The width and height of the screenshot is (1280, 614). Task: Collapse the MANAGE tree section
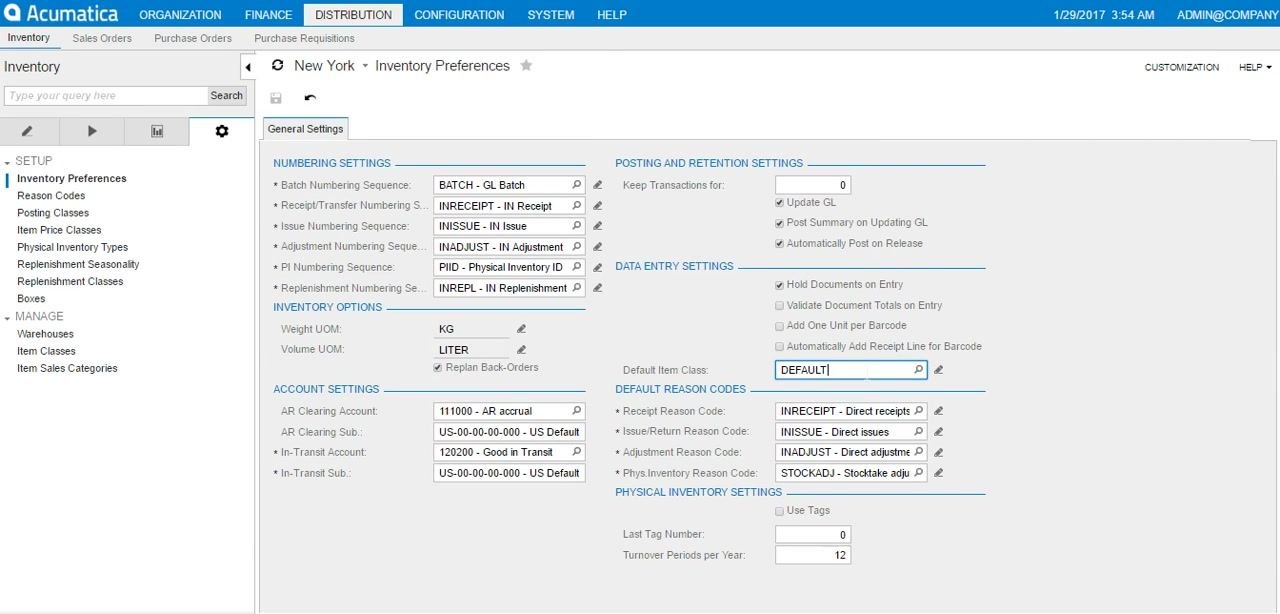[x=7, y=318]
